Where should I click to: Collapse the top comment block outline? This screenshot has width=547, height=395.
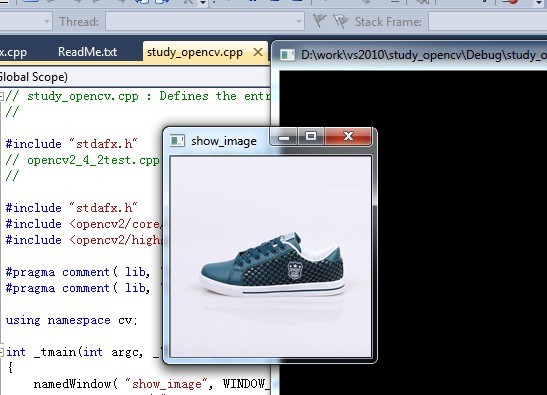[2, 96]
